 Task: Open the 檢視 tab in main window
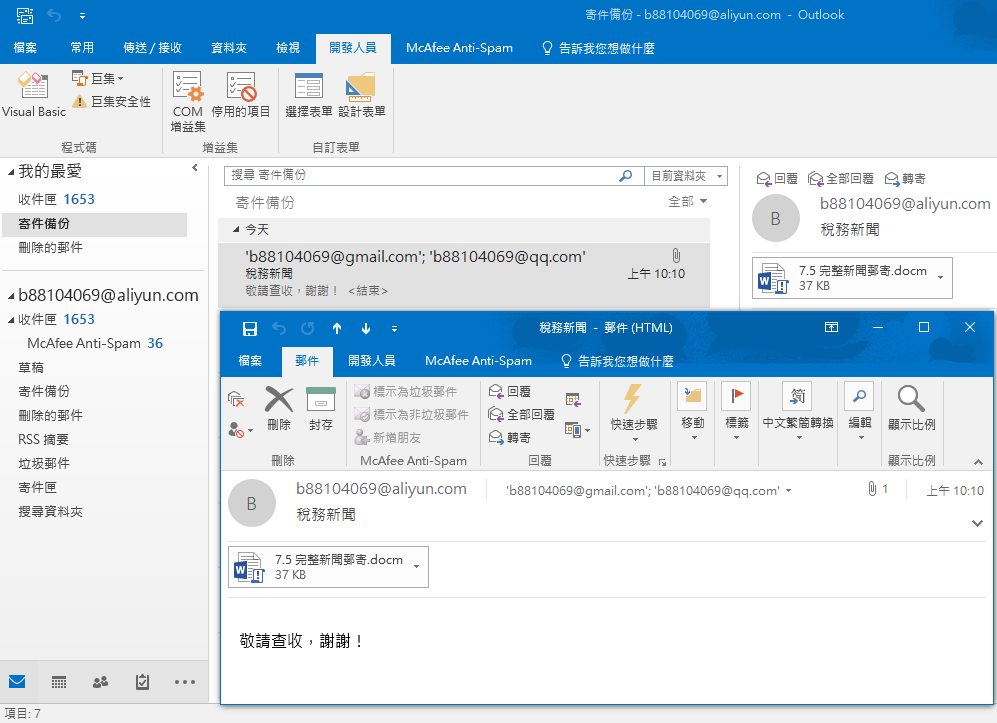coord(287,48)
